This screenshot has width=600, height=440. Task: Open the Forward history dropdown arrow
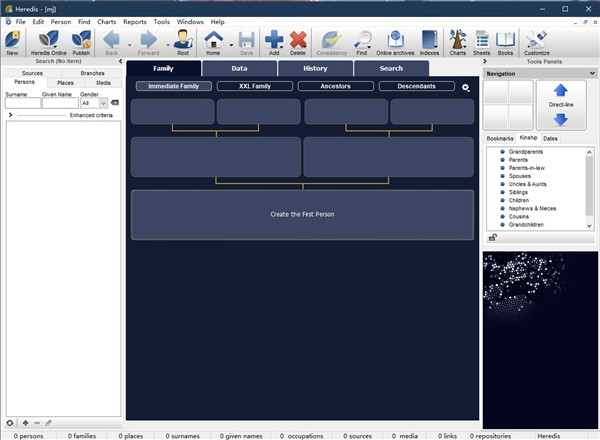(x=168, y=45)
